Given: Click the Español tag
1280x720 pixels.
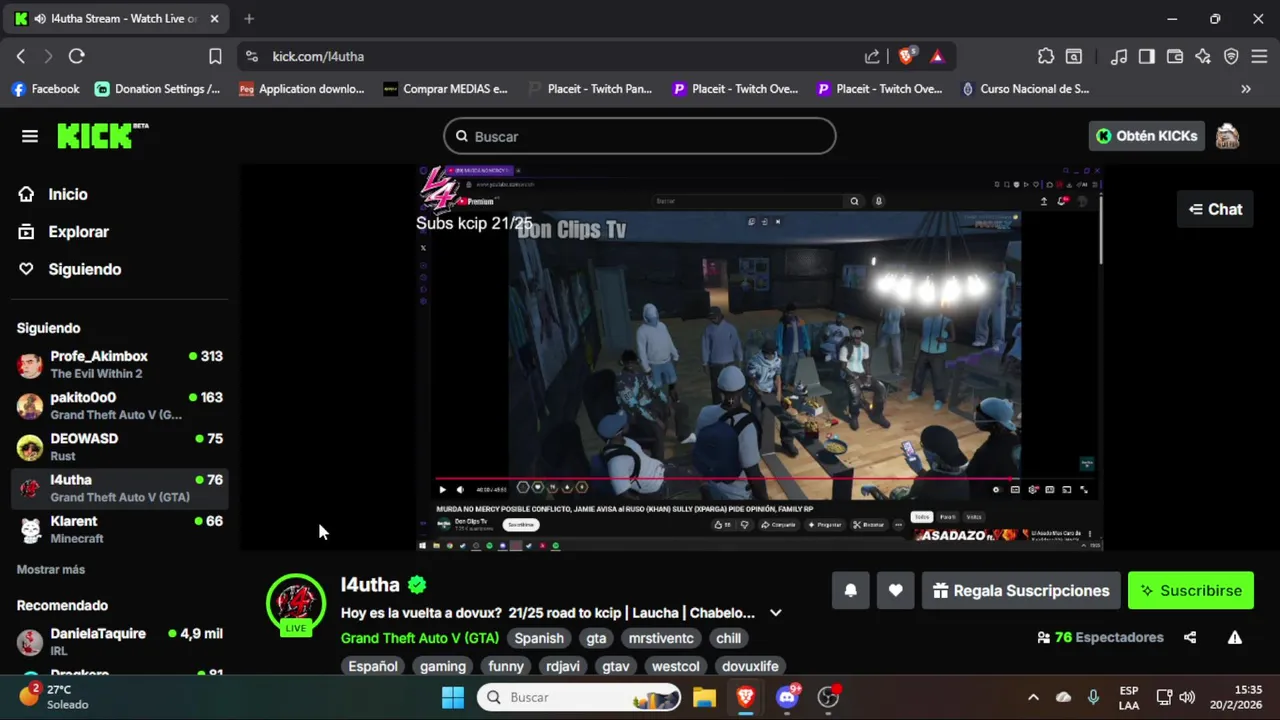Looking at the screenshot, I should point(373,666).
